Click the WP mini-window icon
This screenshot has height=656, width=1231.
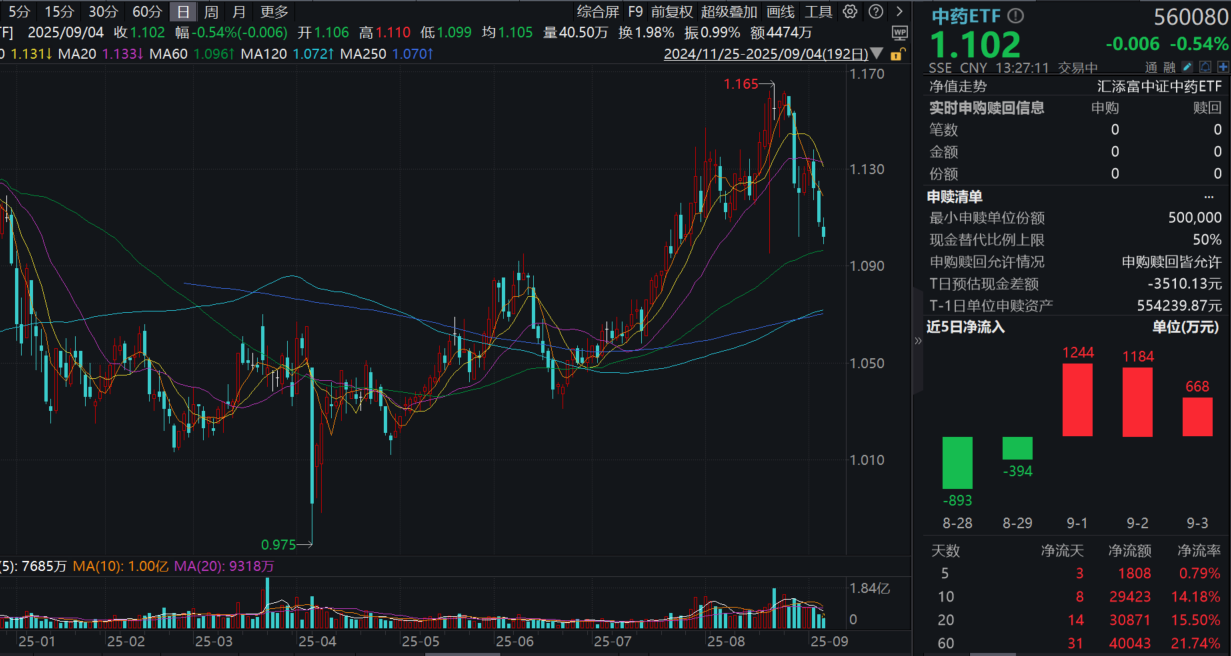901,31
